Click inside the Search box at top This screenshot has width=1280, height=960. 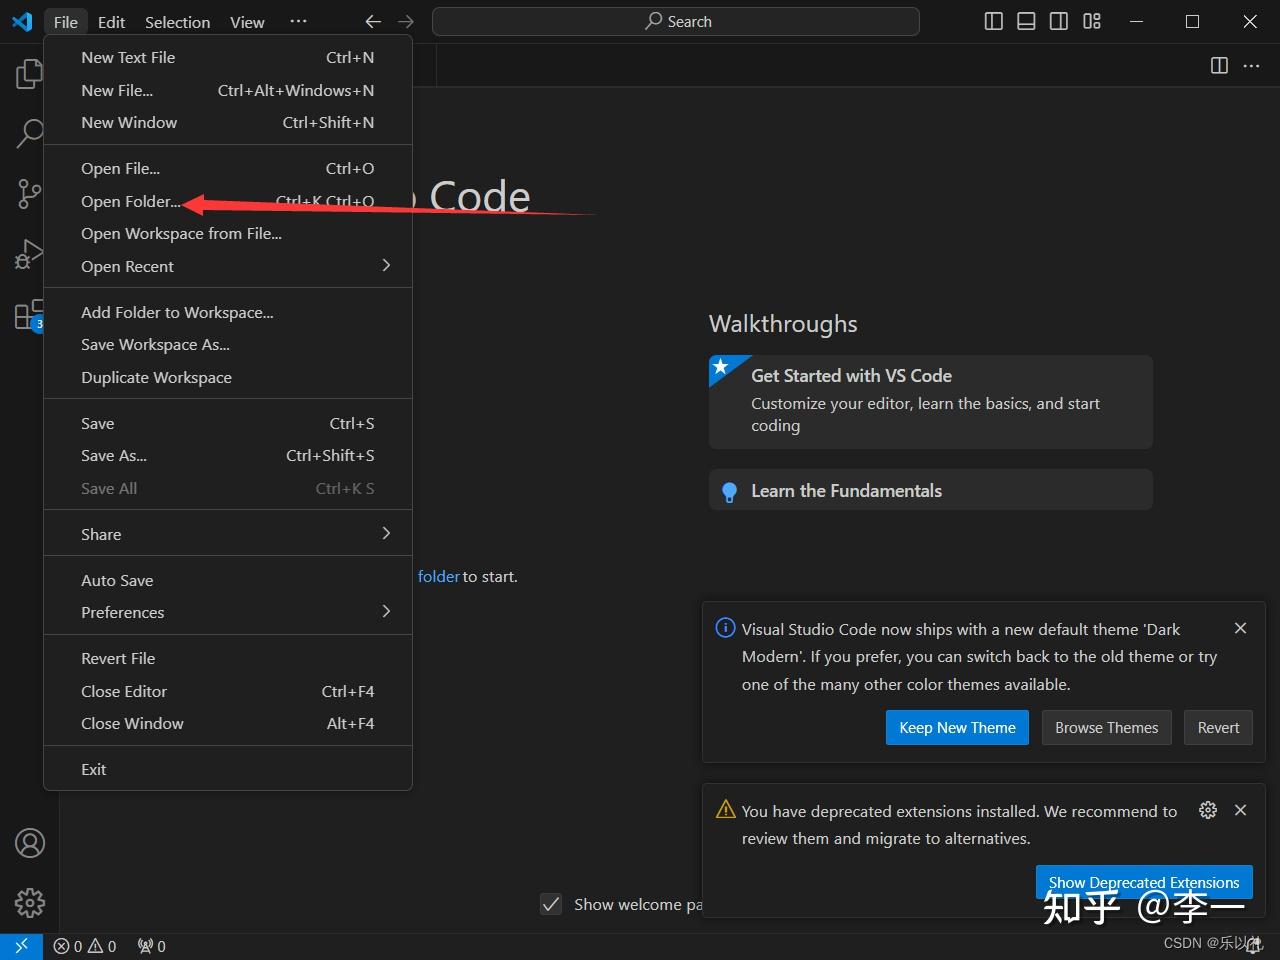click(x=676, y=21)
